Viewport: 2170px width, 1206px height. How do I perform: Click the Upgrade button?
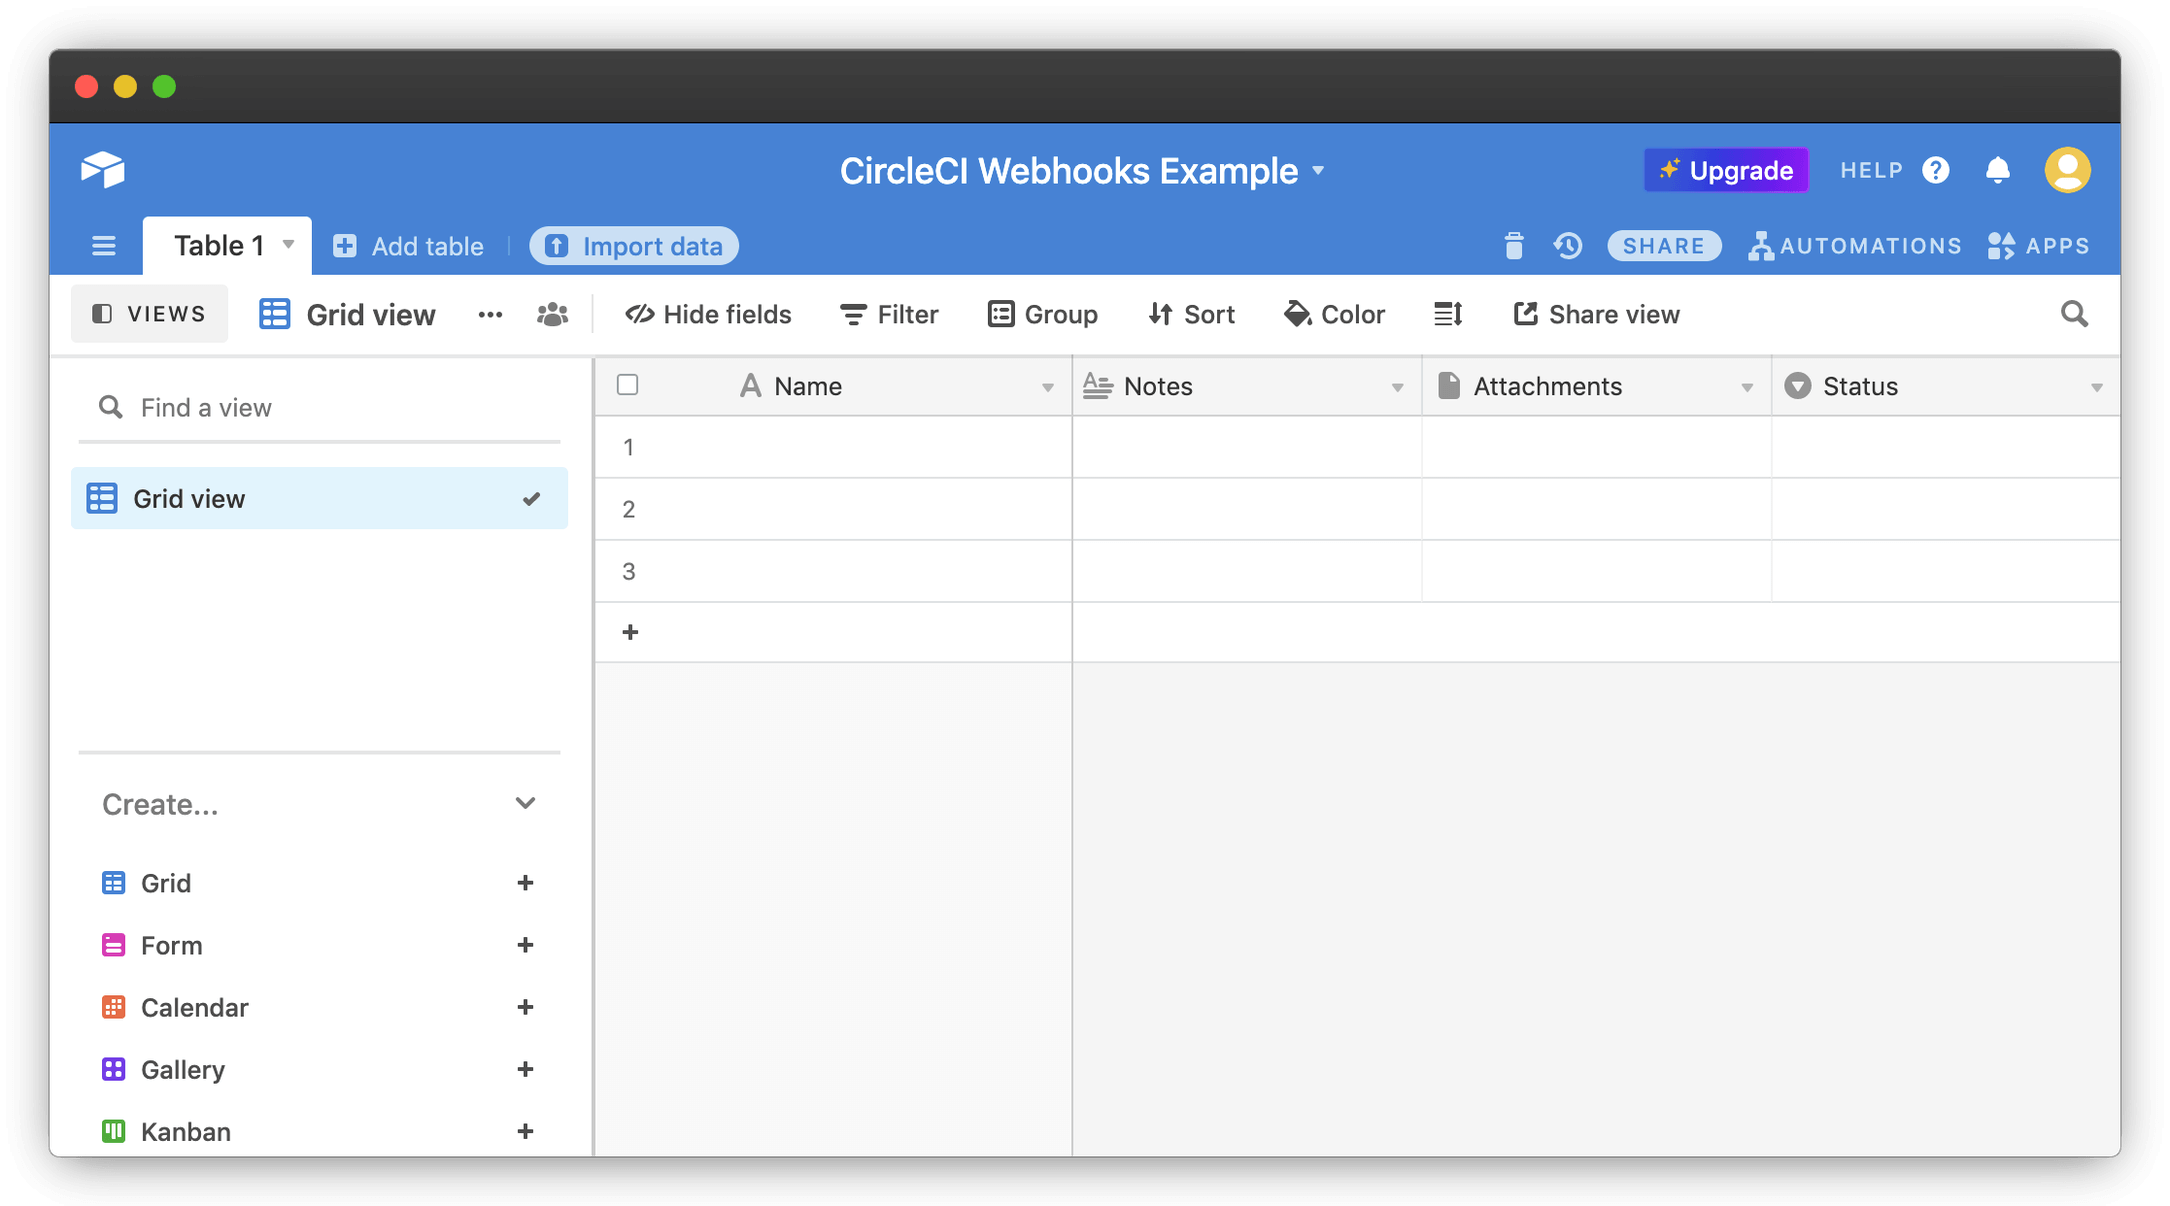point(1726,169)
